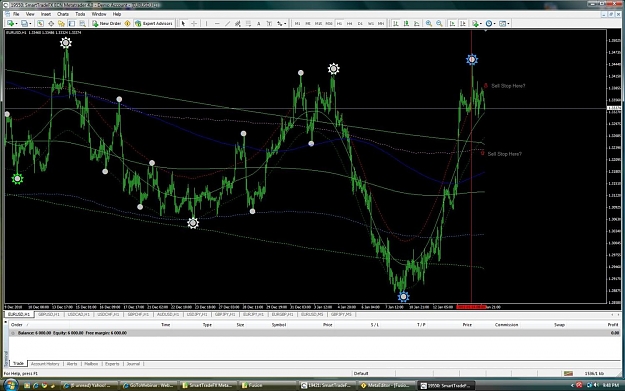Select the text label tool

point(269,24)
